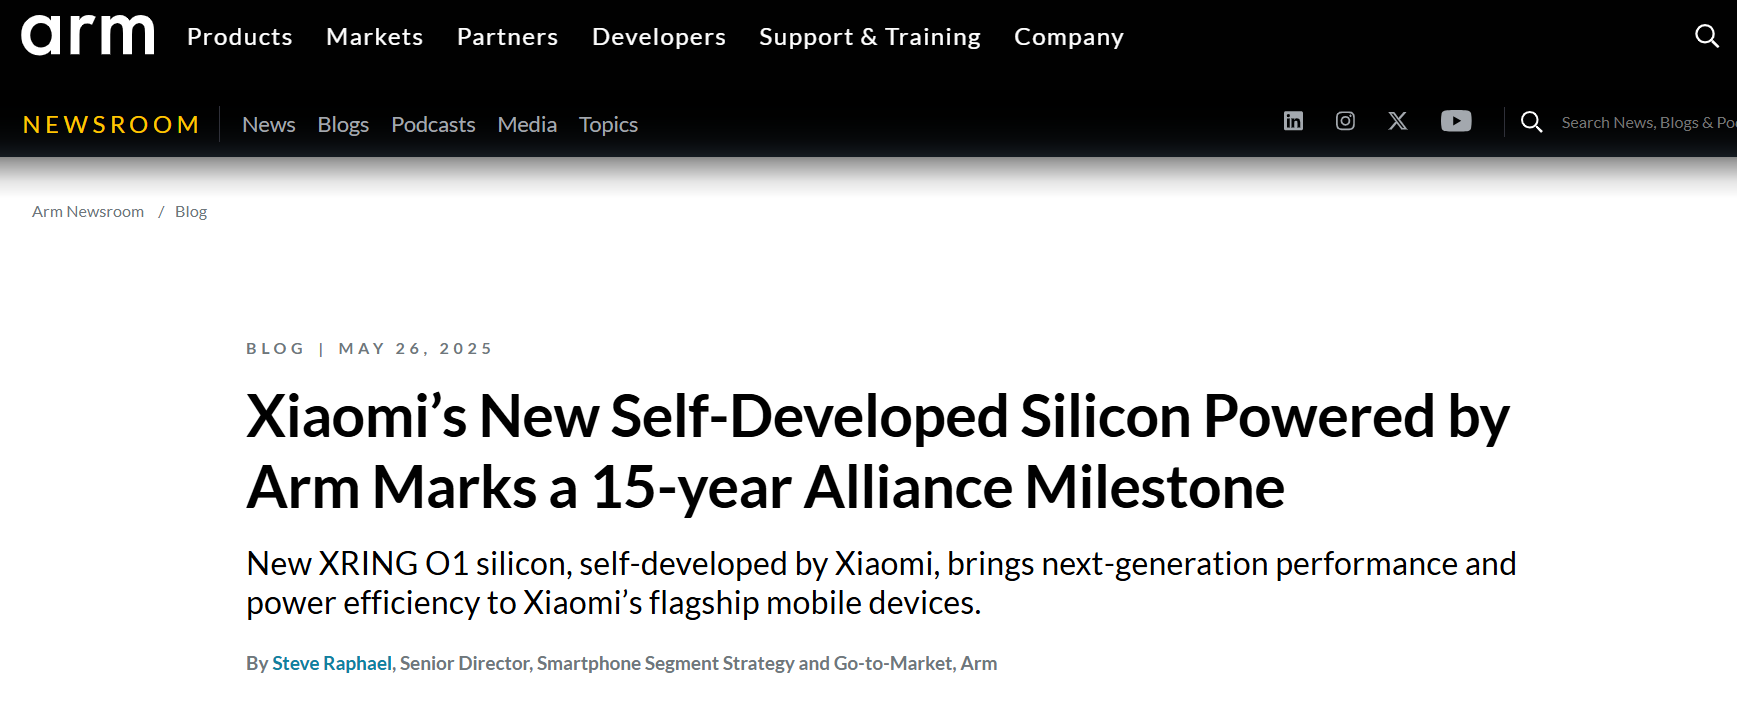This screenshot has width=1737, height=705.
Task: Expand the Developers menu
Action: tap(659, 37)
